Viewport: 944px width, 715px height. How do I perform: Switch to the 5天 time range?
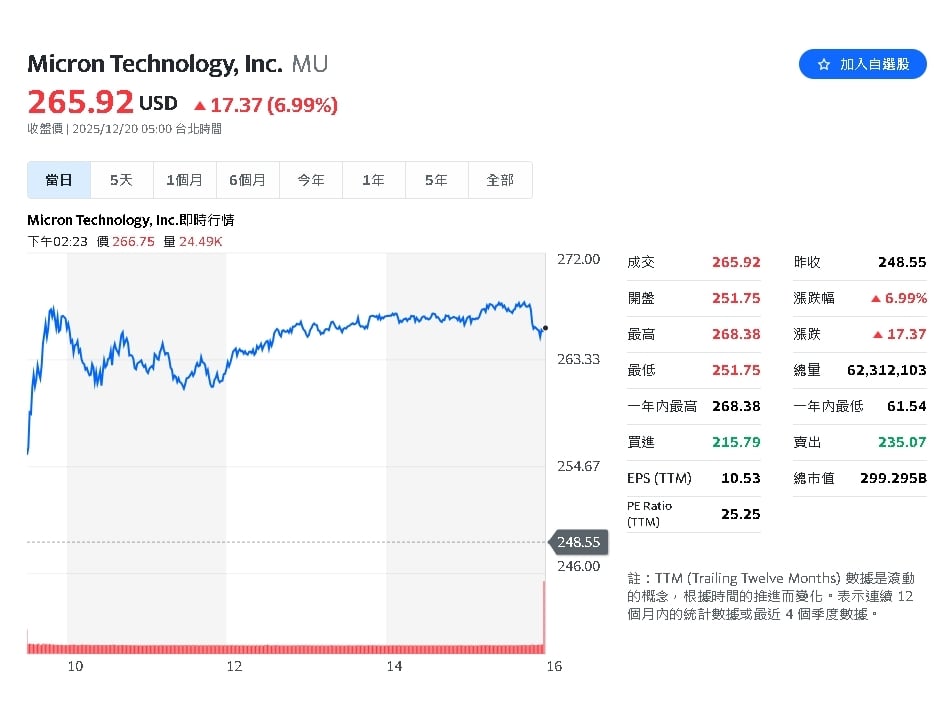tap(121, 180)
